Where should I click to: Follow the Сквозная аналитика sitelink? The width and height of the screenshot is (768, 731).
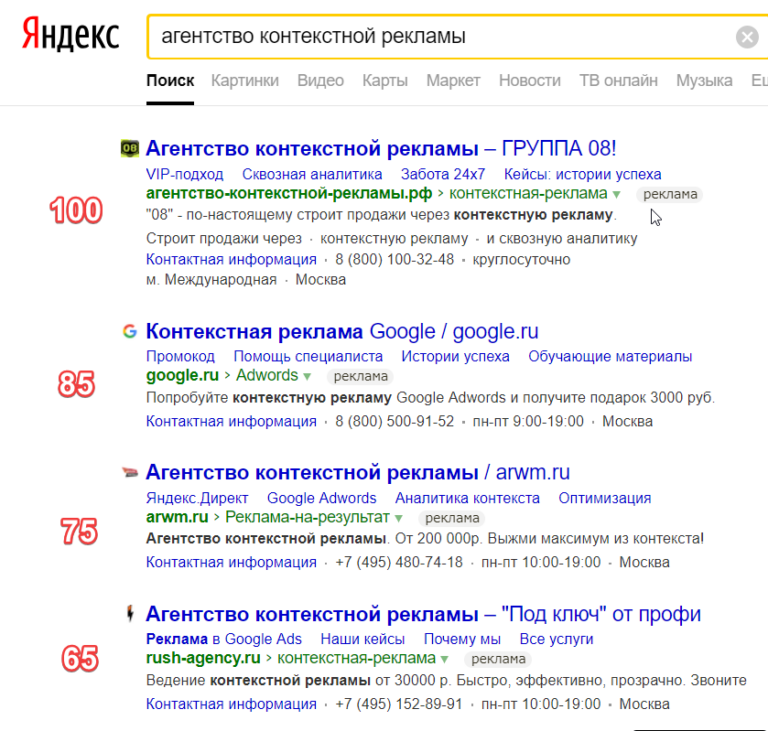point(312,174)
